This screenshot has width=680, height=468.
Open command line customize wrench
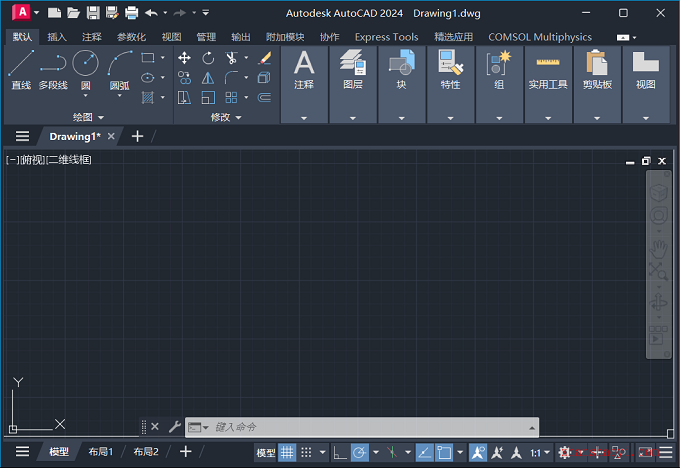175,427
